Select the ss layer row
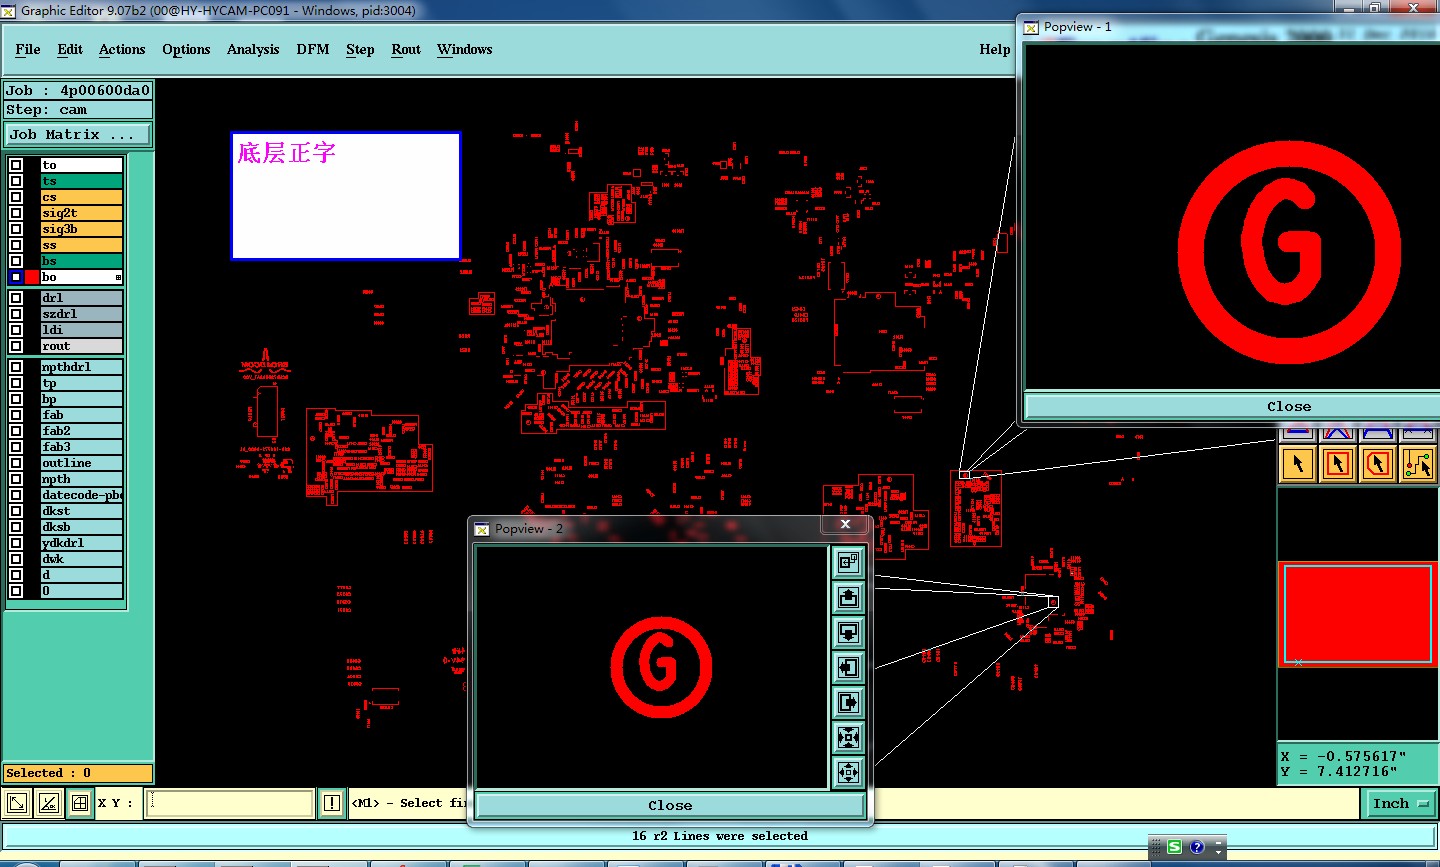 coord(81,245)
